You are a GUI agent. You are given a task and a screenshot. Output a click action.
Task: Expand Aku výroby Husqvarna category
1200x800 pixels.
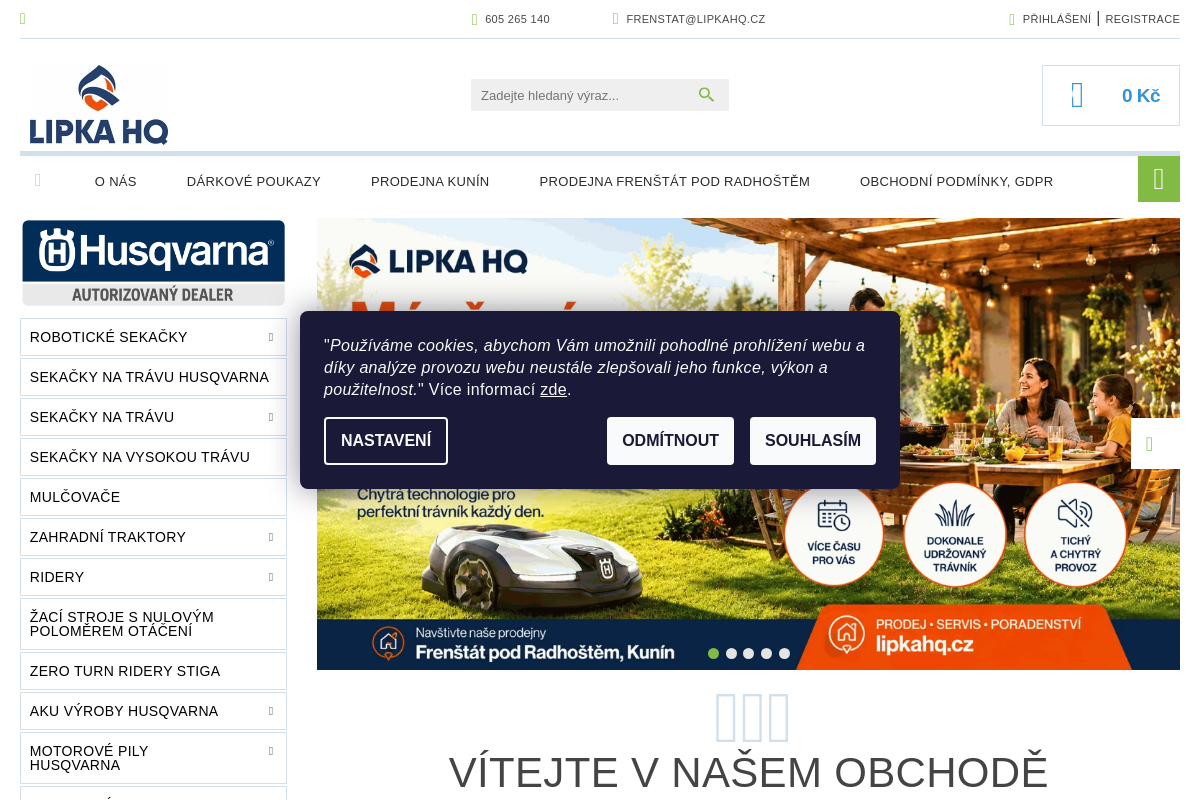click(271, 711)
